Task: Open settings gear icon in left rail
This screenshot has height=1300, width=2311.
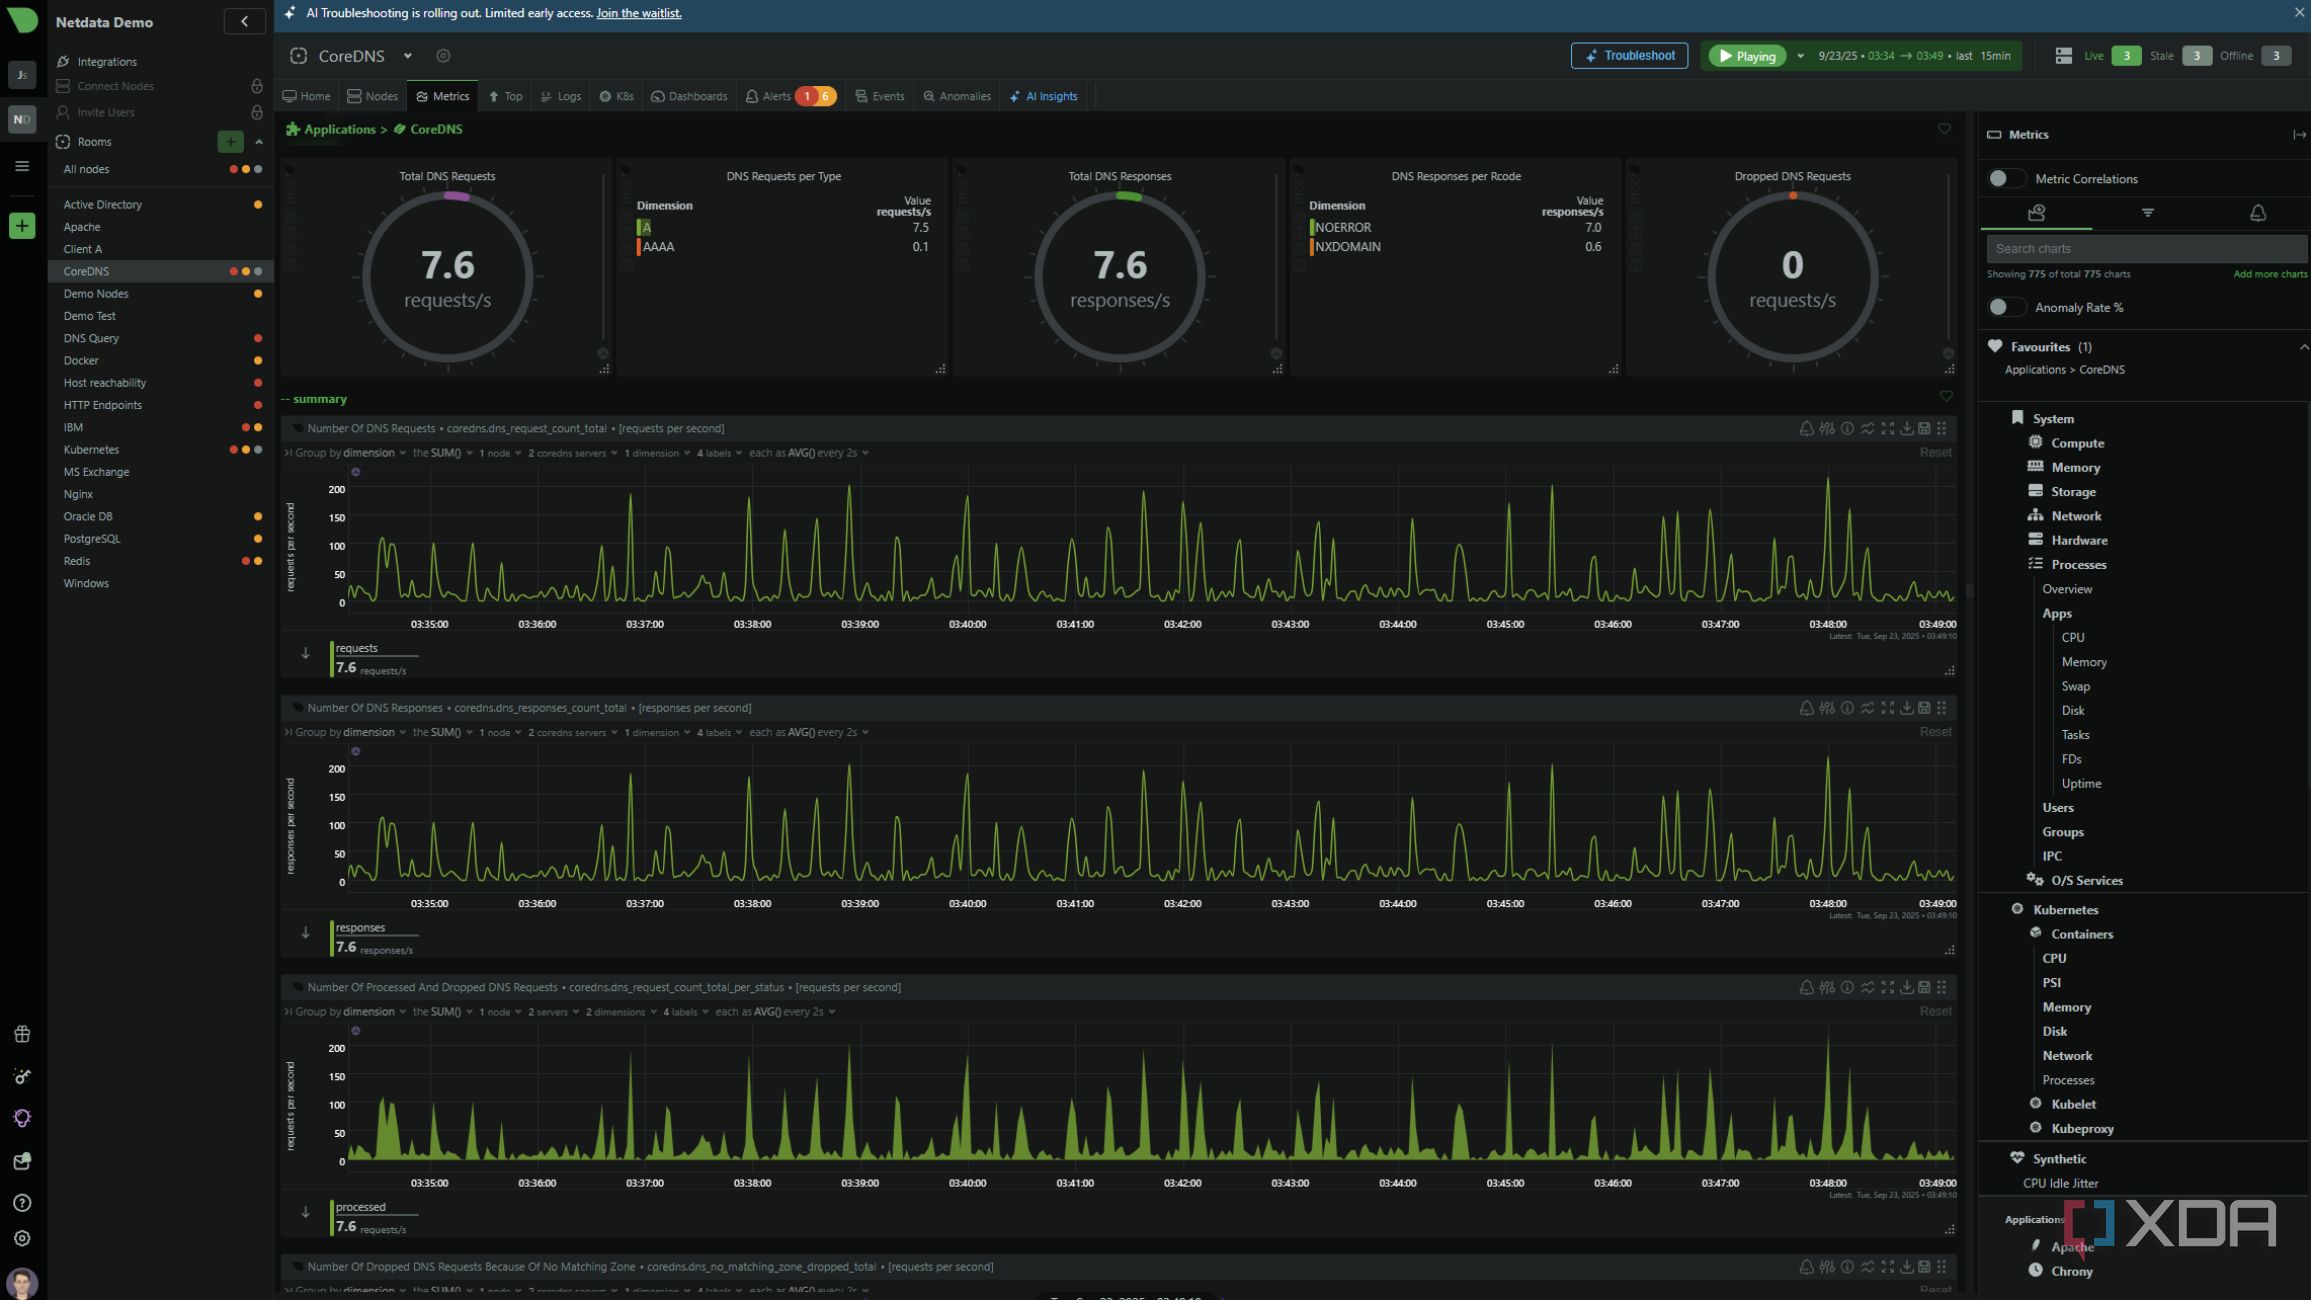Action: tap(22, 1239)
